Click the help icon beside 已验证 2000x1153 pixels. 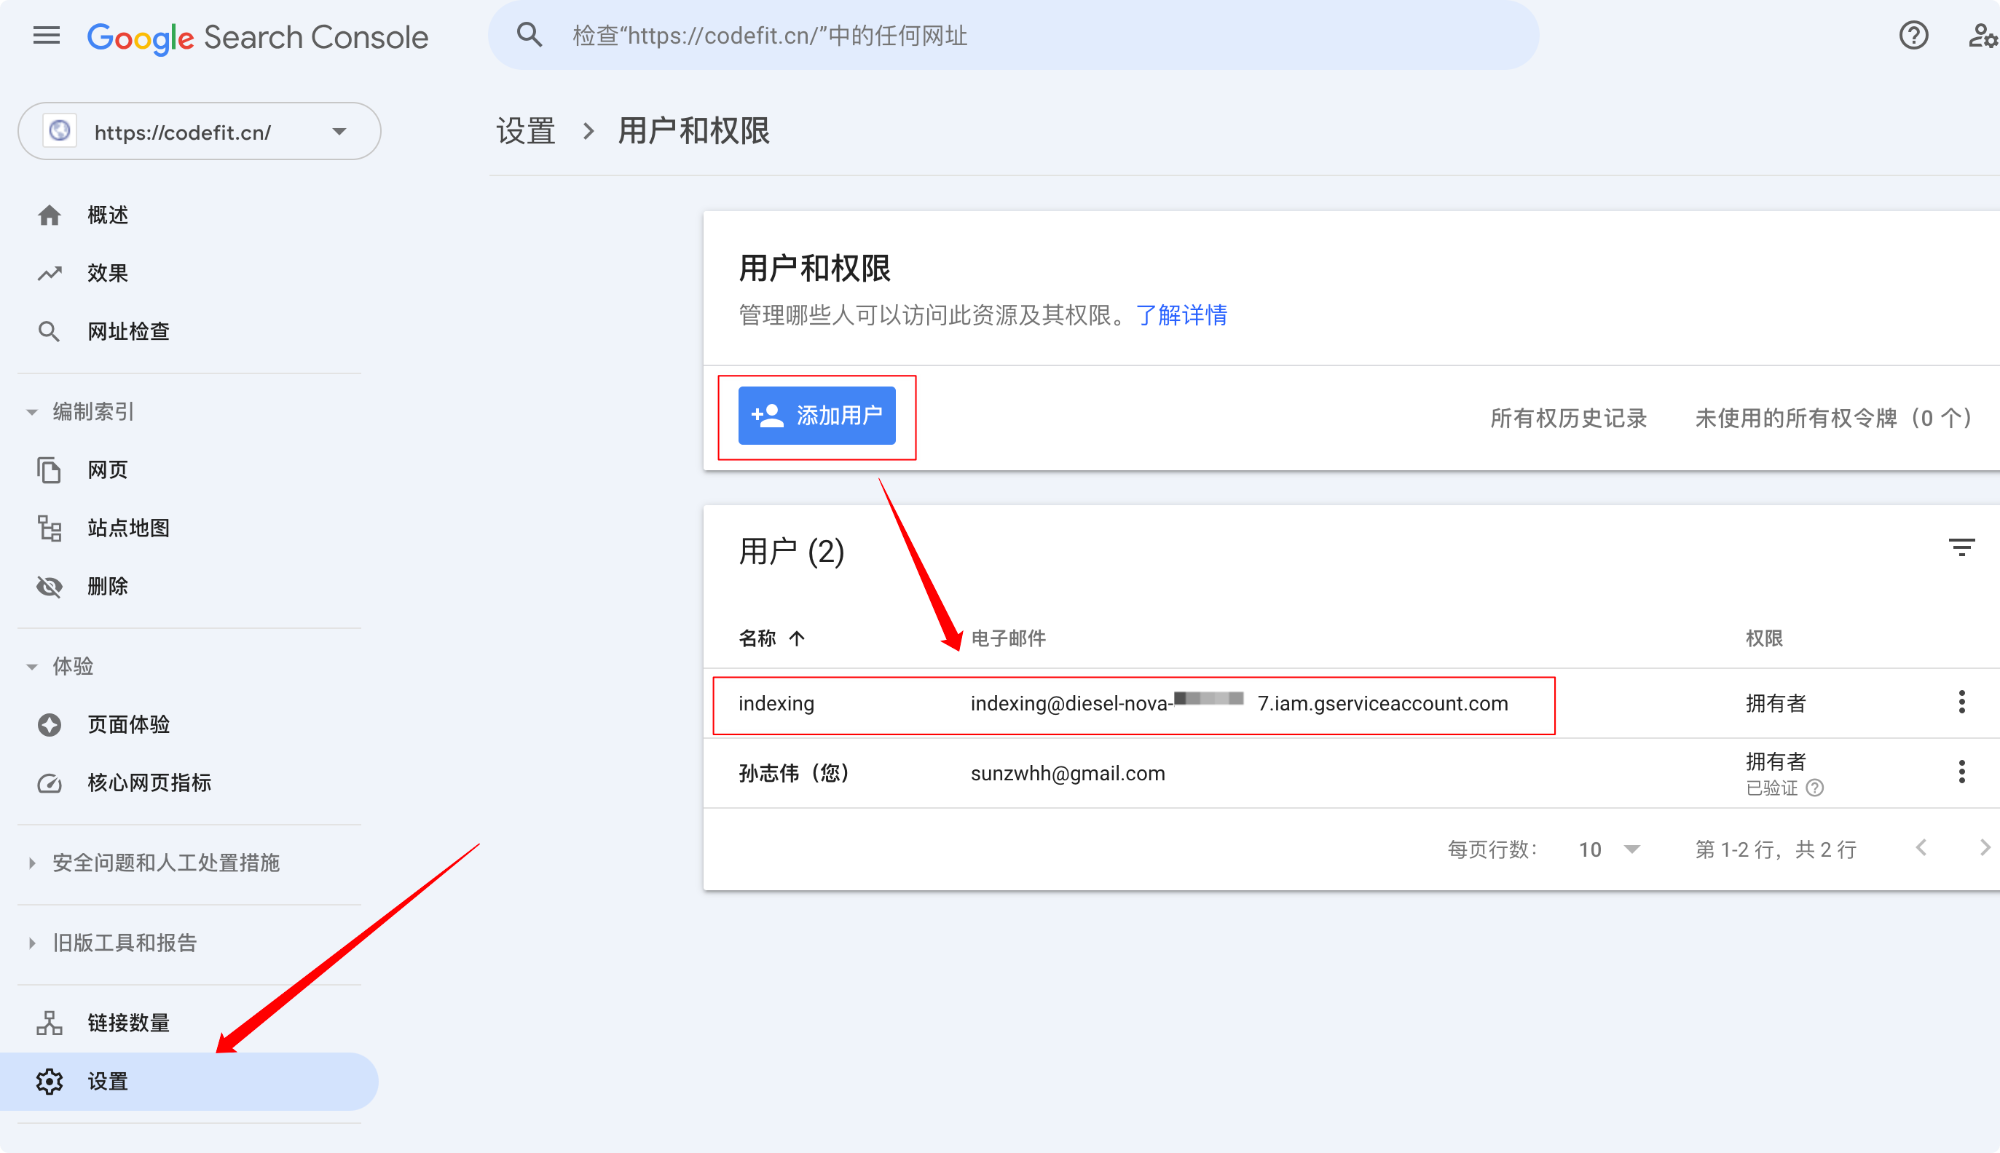[1815, 788]
